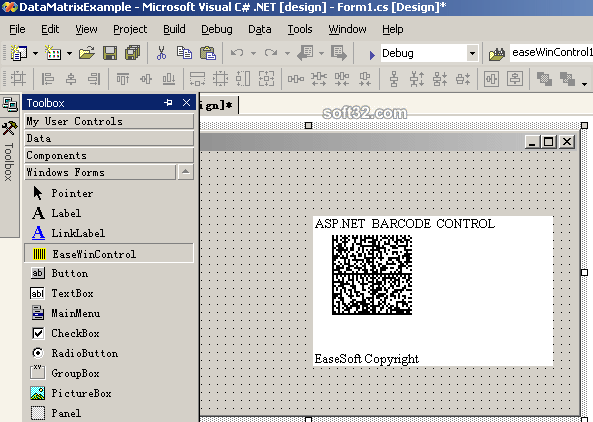593x422 pixels.
Task: Open the Redo history dropdown arrow
Action: click(287, 53)
